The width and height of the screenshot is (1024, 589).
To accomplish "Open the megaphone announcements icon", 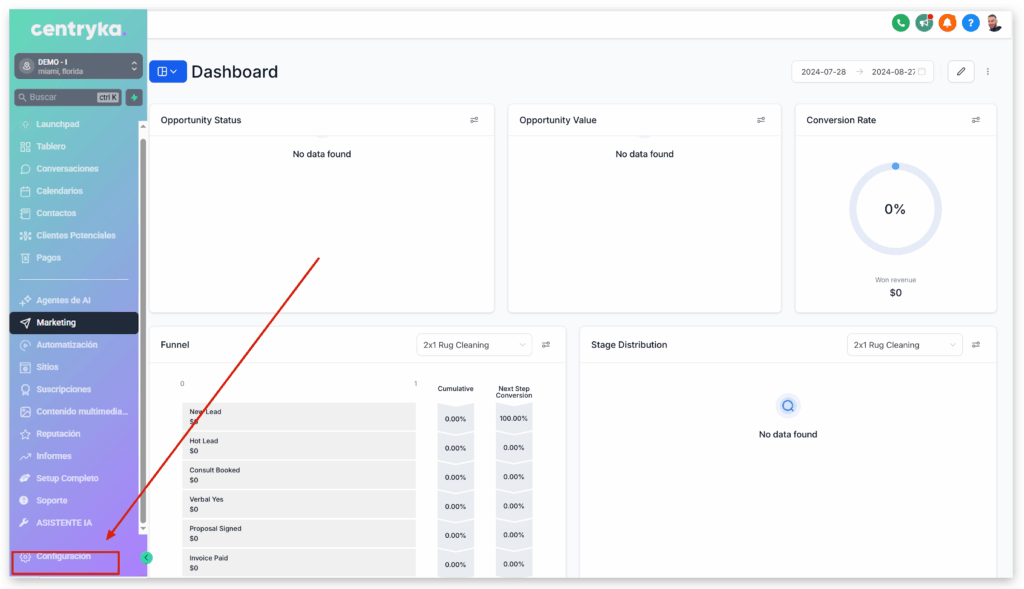I will point(924,23).
